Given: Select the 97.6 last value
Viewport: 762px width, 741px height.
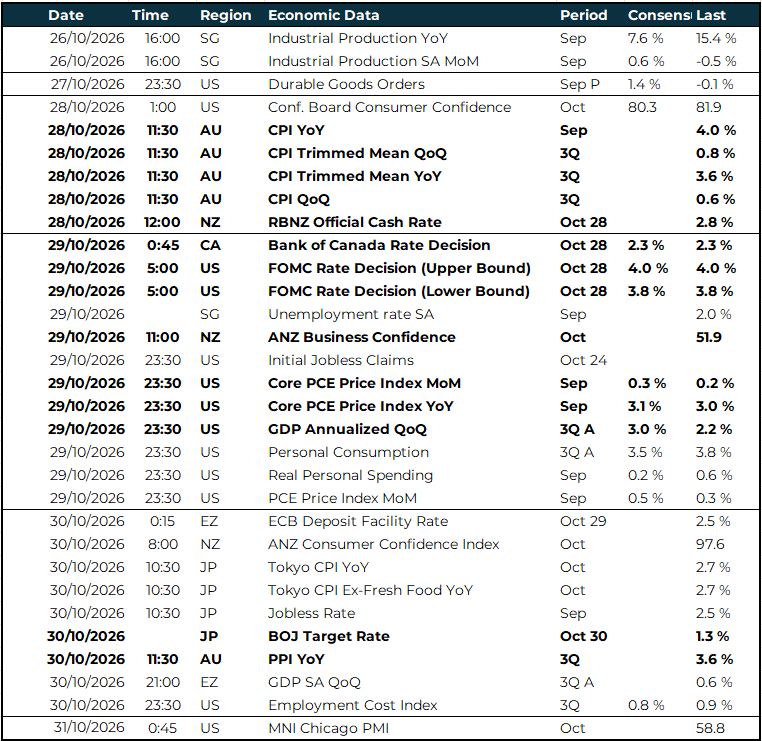Looking at the screenshot, I should pyautogui.click(x=710, y=544).
